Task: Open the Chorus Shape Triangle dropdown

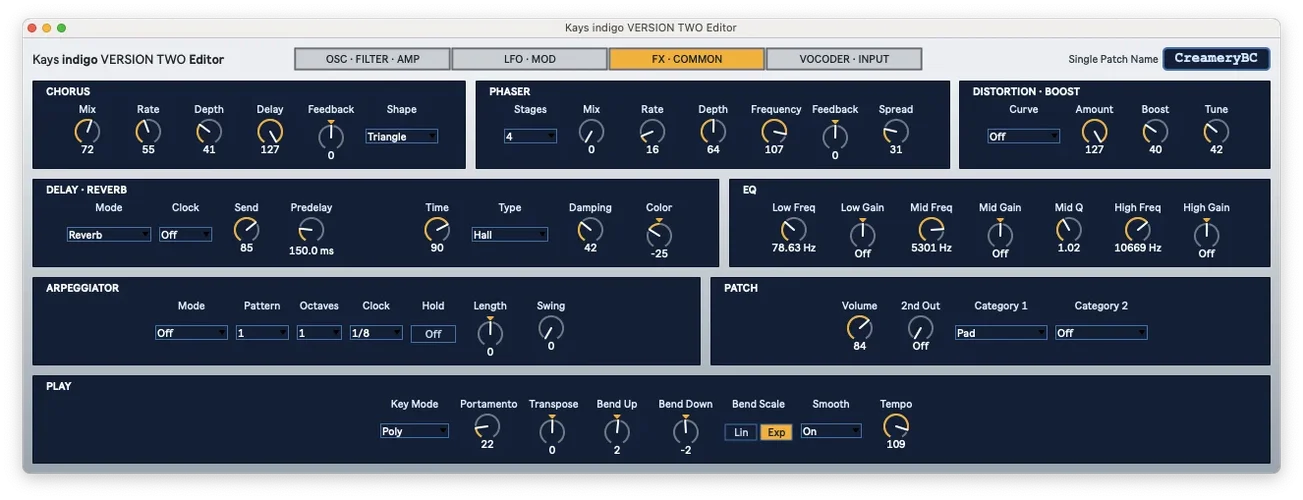Action: click(x=402, y=137)
